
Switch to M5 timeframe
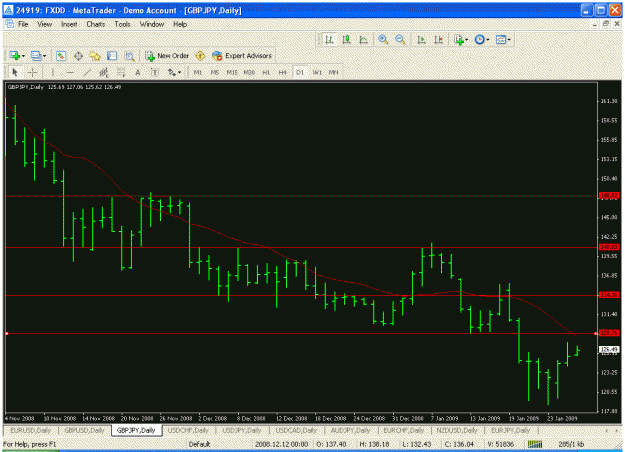pyautogui.click(x=214, y=73)
